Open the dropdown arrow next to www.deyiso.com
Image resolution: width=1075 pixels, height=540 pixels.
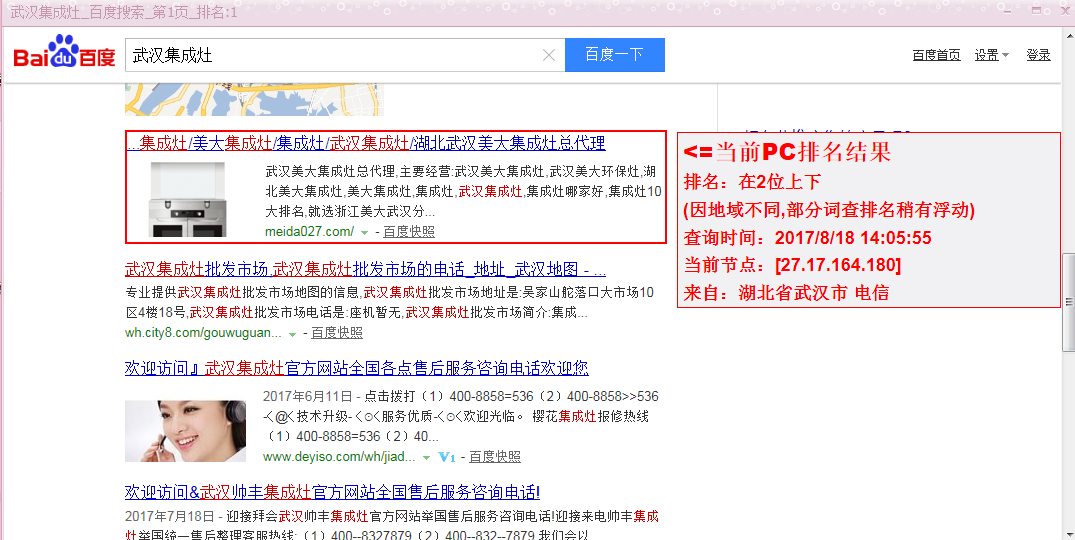click(x=426, y=457)
